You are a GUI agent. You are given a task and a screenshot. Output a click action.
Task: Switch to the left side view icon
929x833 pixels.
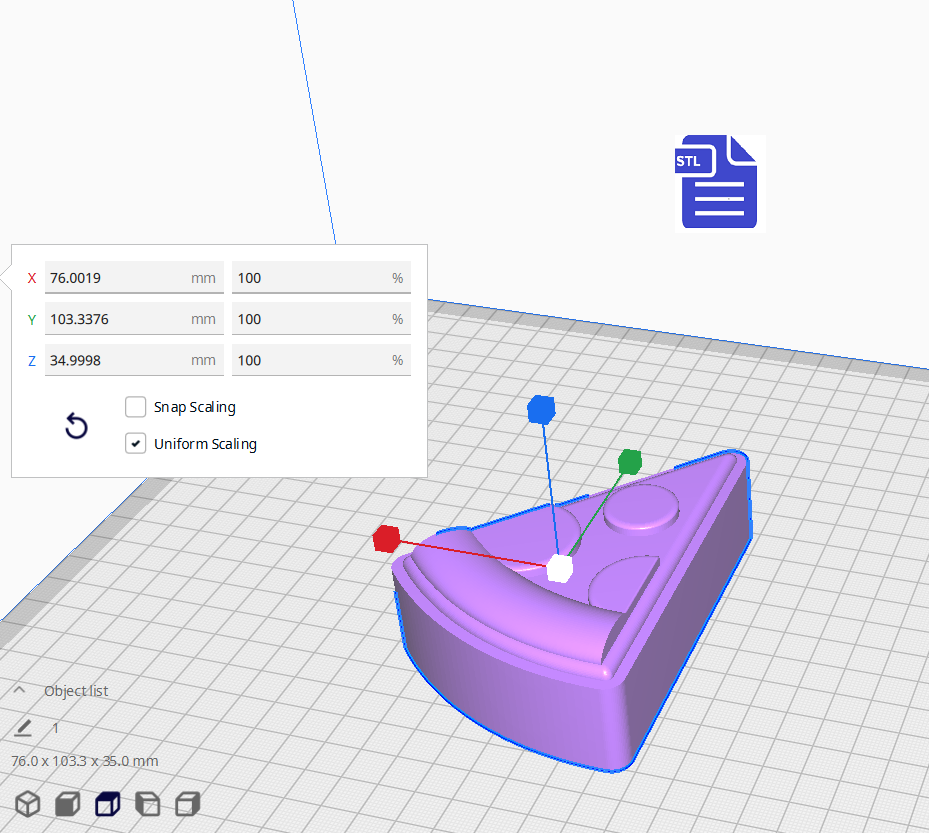148,803
